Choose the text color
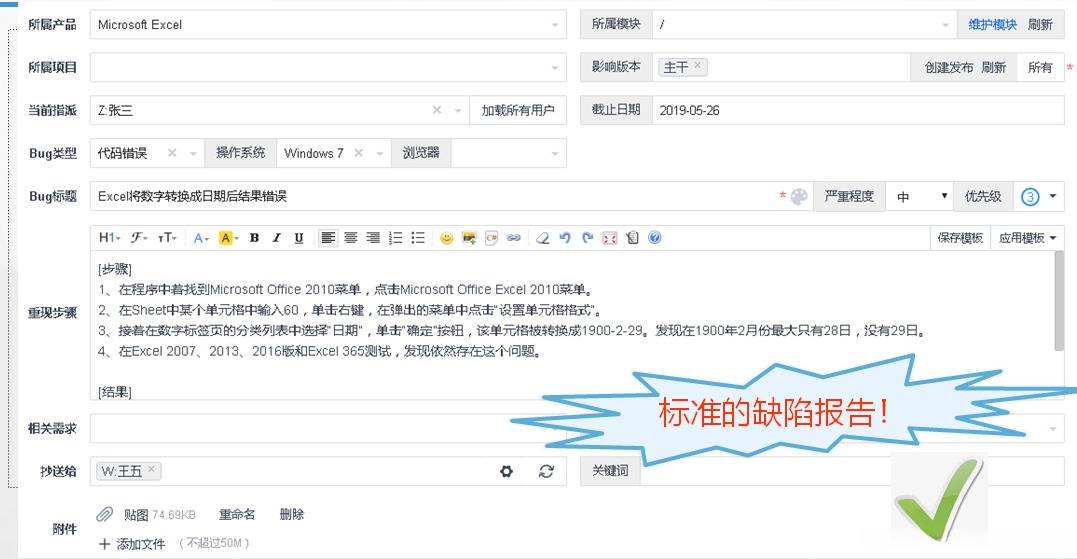This screenshot has width=1077, height=559. click(x=201, y=238)
